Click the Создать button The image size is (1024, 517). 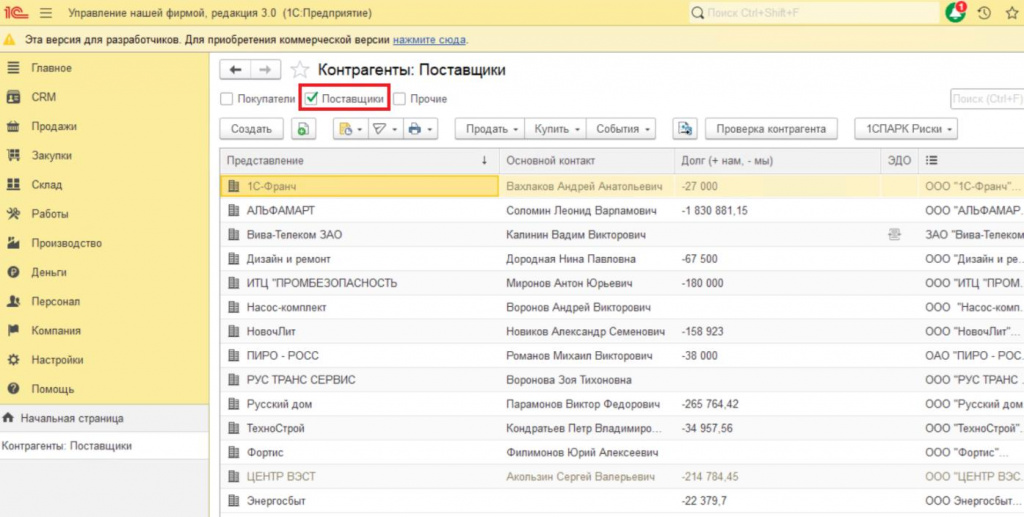[251, 129]
